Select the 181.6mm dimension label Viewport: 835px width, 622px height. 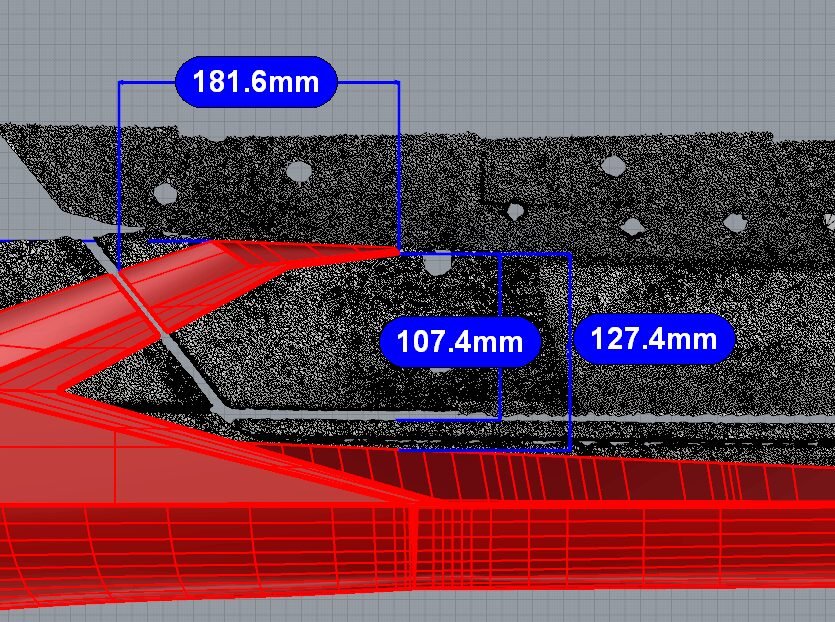[x=256, y=82]
